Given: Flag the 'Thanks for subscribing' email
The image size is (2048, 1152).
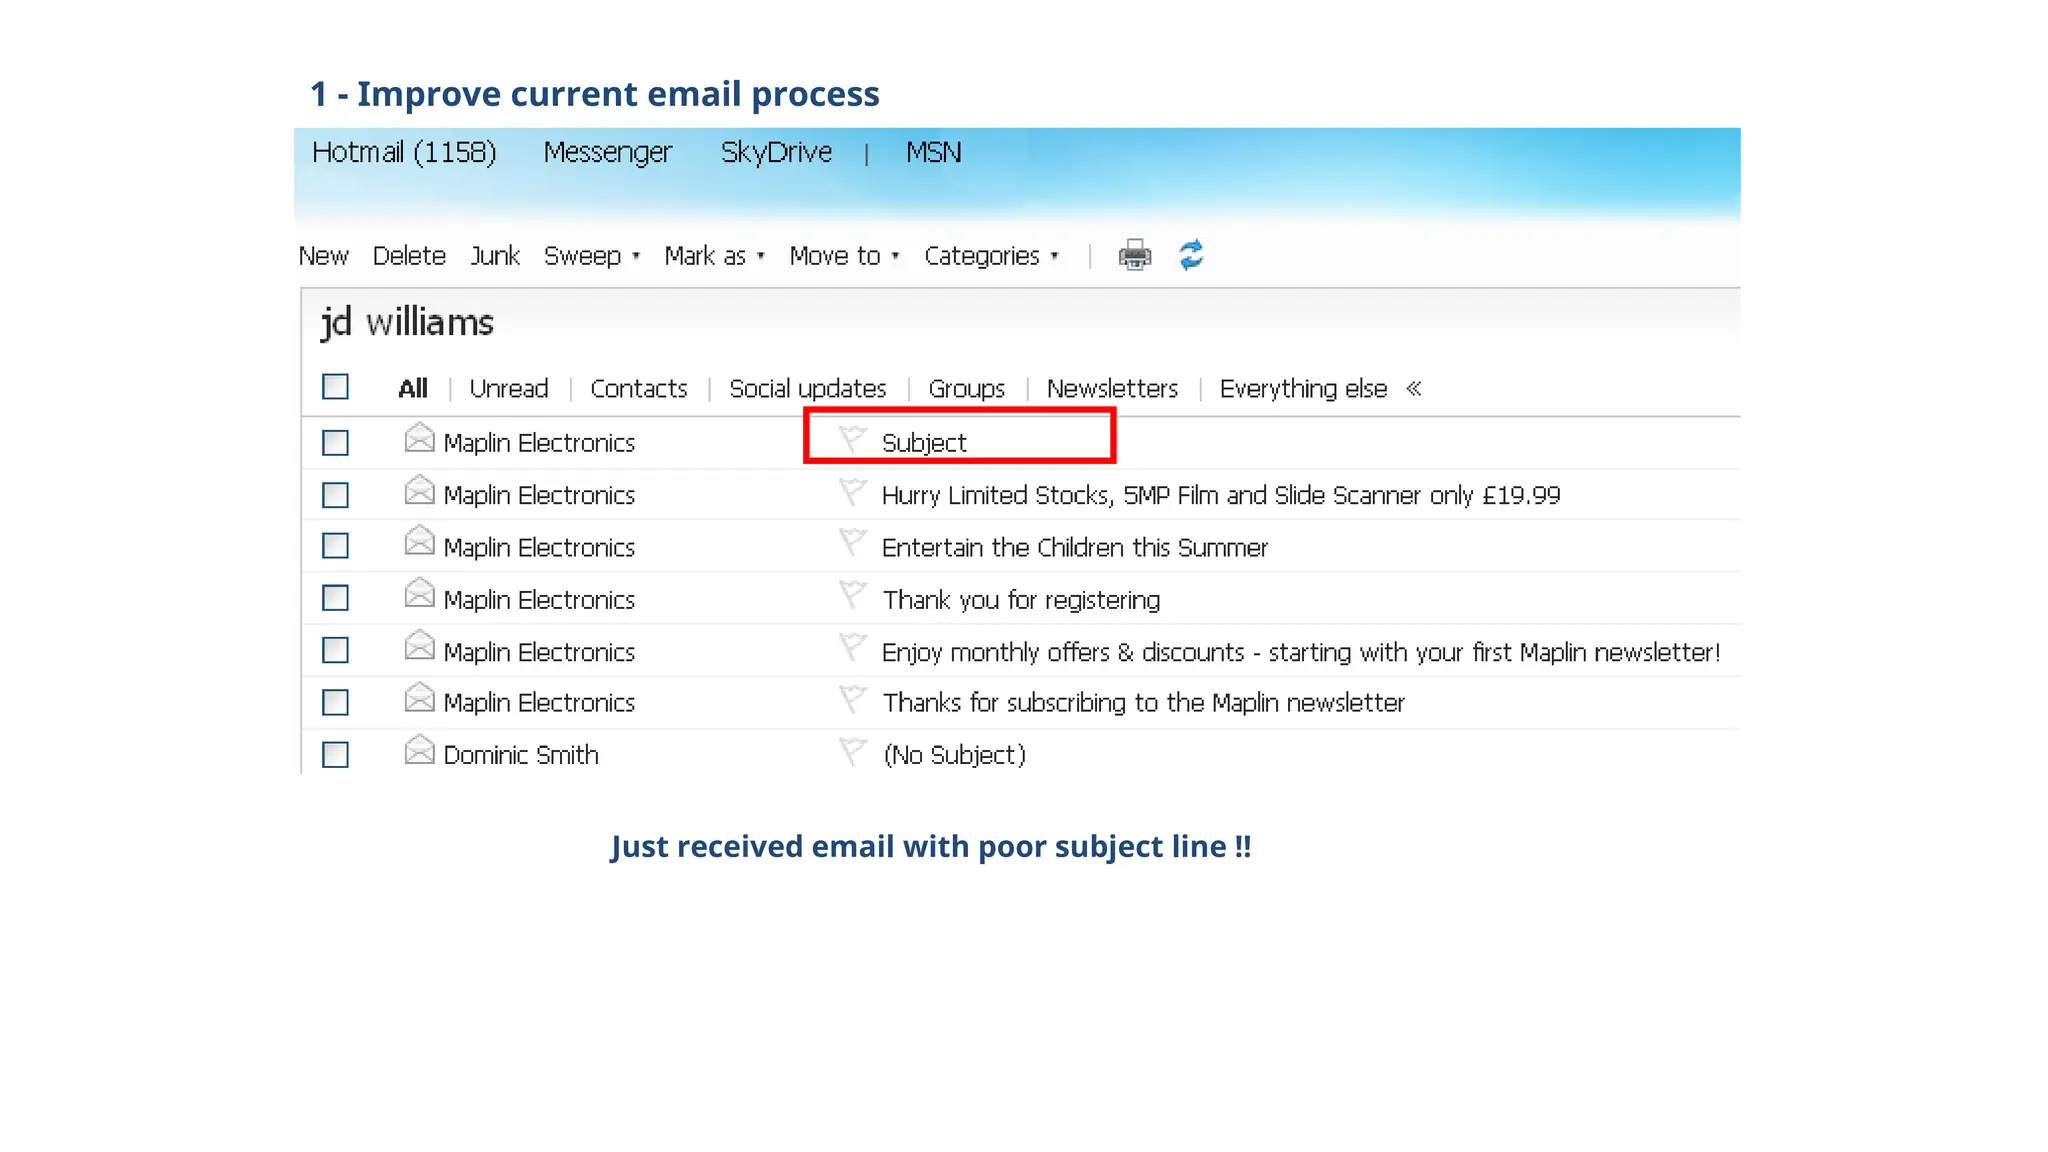Looking at the screenshot, I should pyautogui.click(x=852, y=699).
